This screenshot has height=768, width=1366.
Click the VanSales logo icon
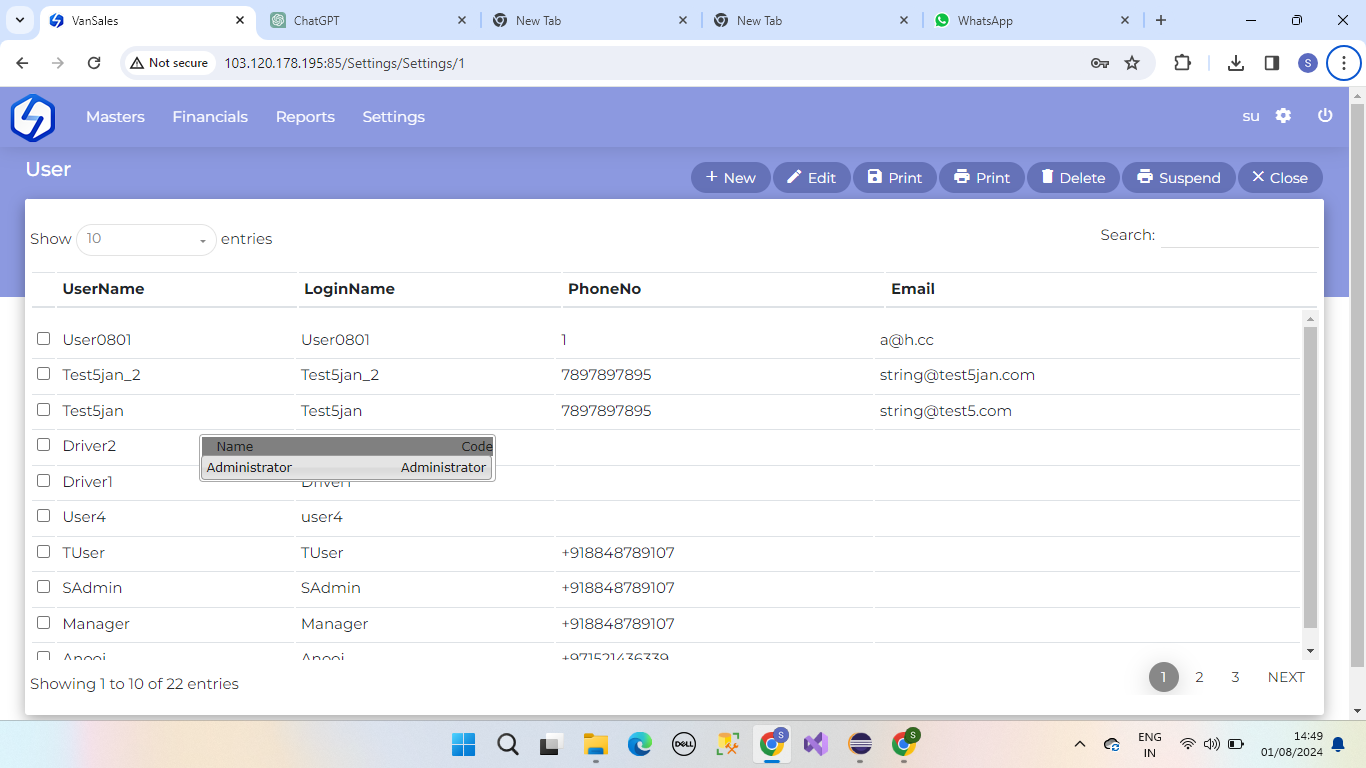[x=33, y=117]
